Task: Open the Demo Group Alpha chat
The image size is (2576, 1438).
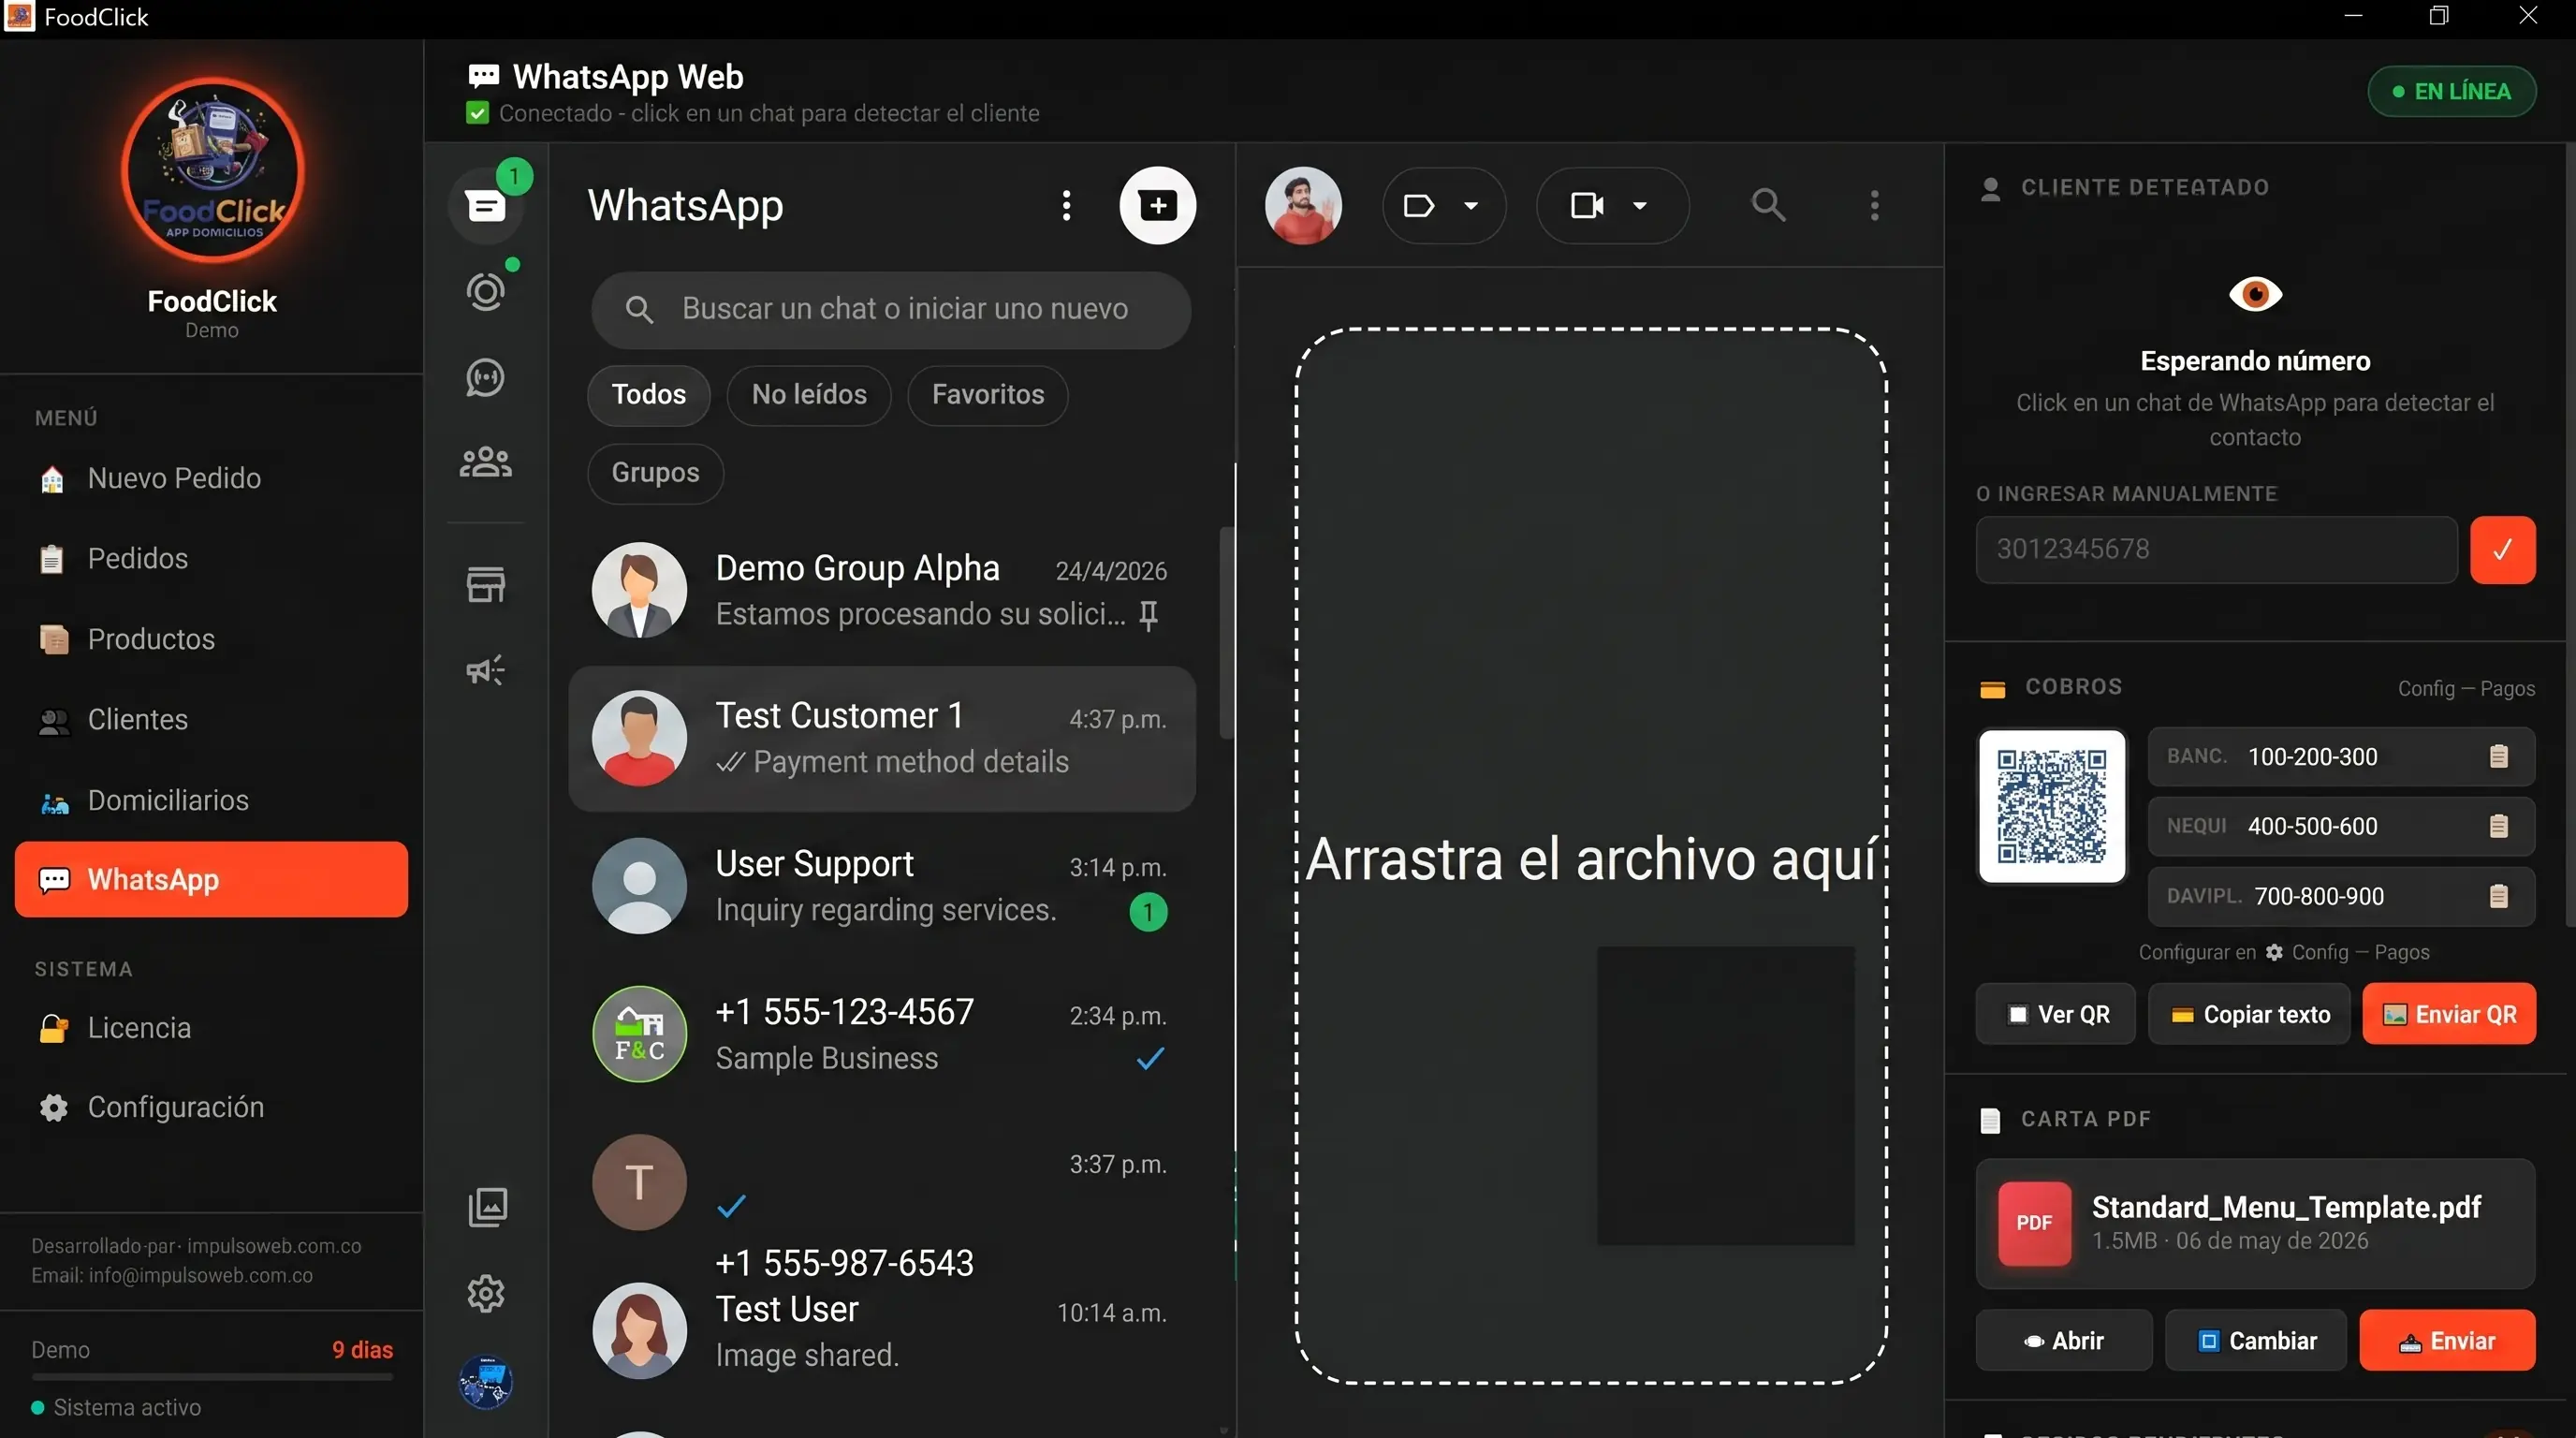Action: coord(882,590)
